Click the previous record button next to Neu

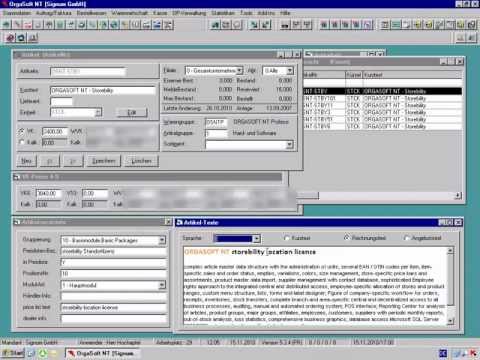pyautogui.click(x=50, y=161)
